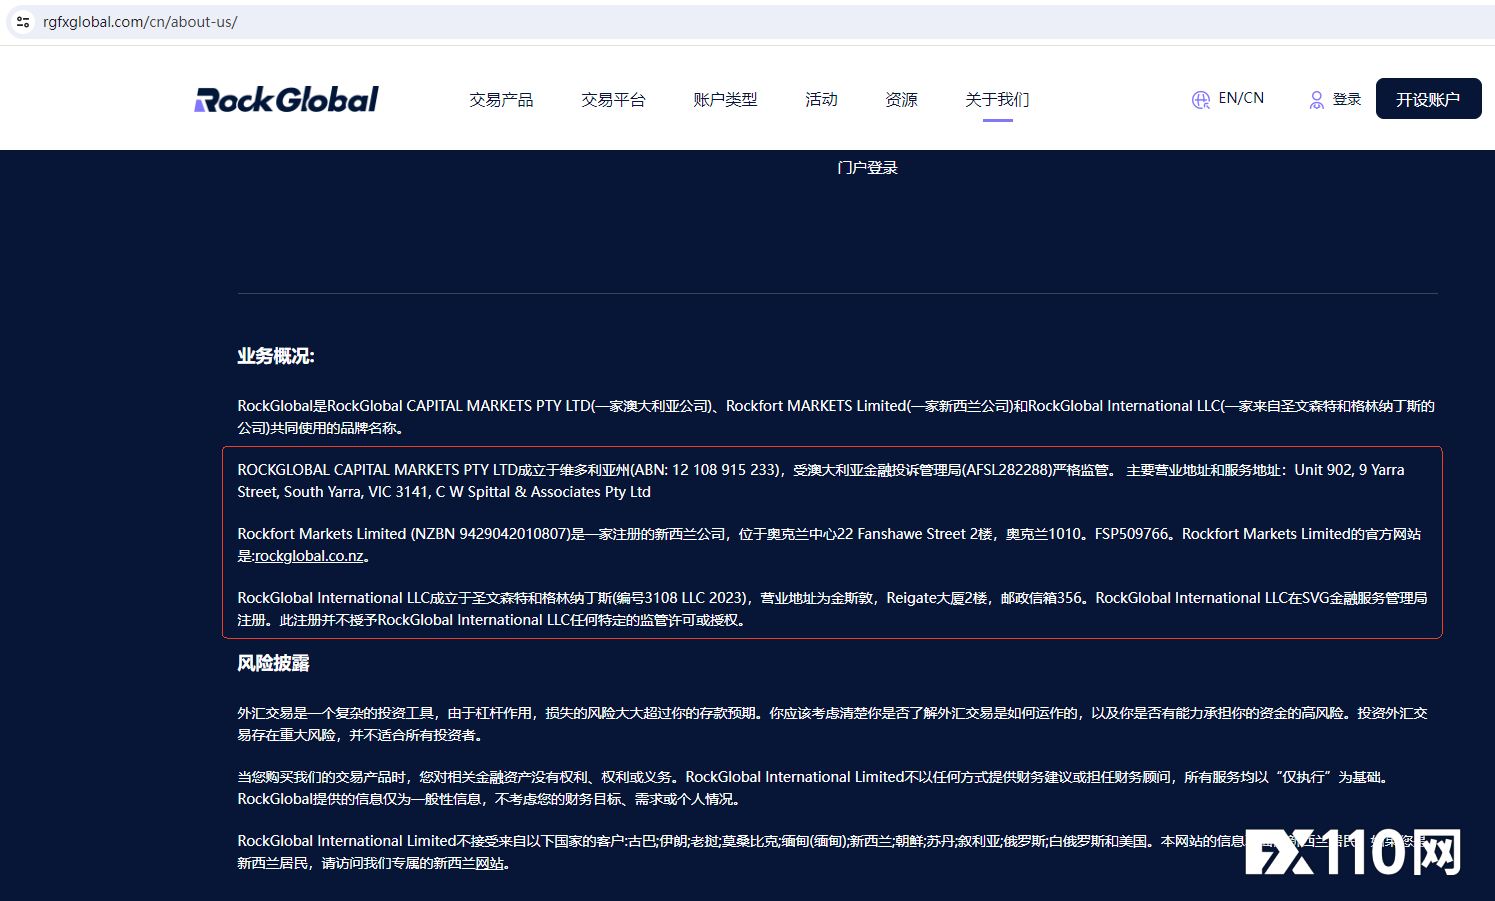
Task: Open site info icon in address bar
Action: (23, 22)
